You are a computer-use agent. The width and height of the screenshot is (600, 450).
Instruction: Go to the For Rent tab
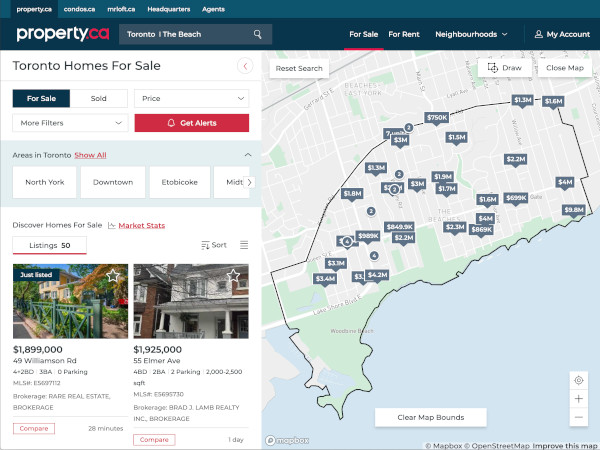404,34
